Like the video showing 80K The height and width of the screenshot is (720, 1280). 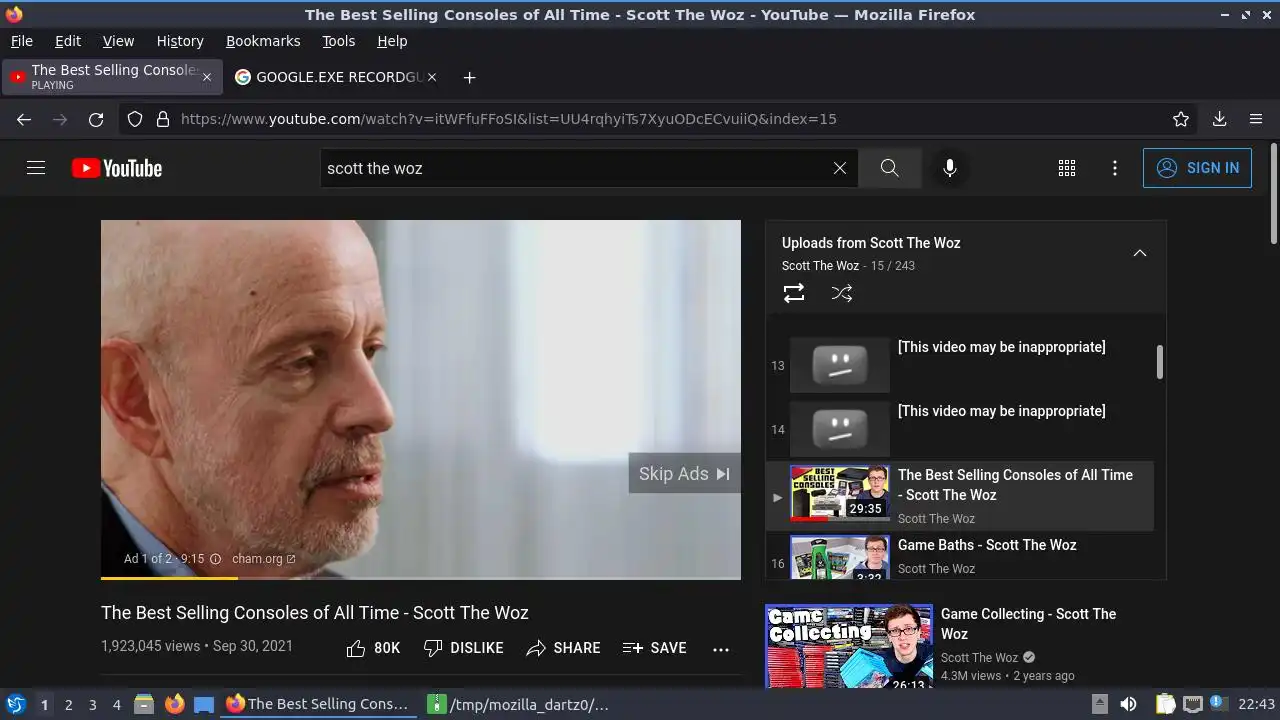click(373, 648)
